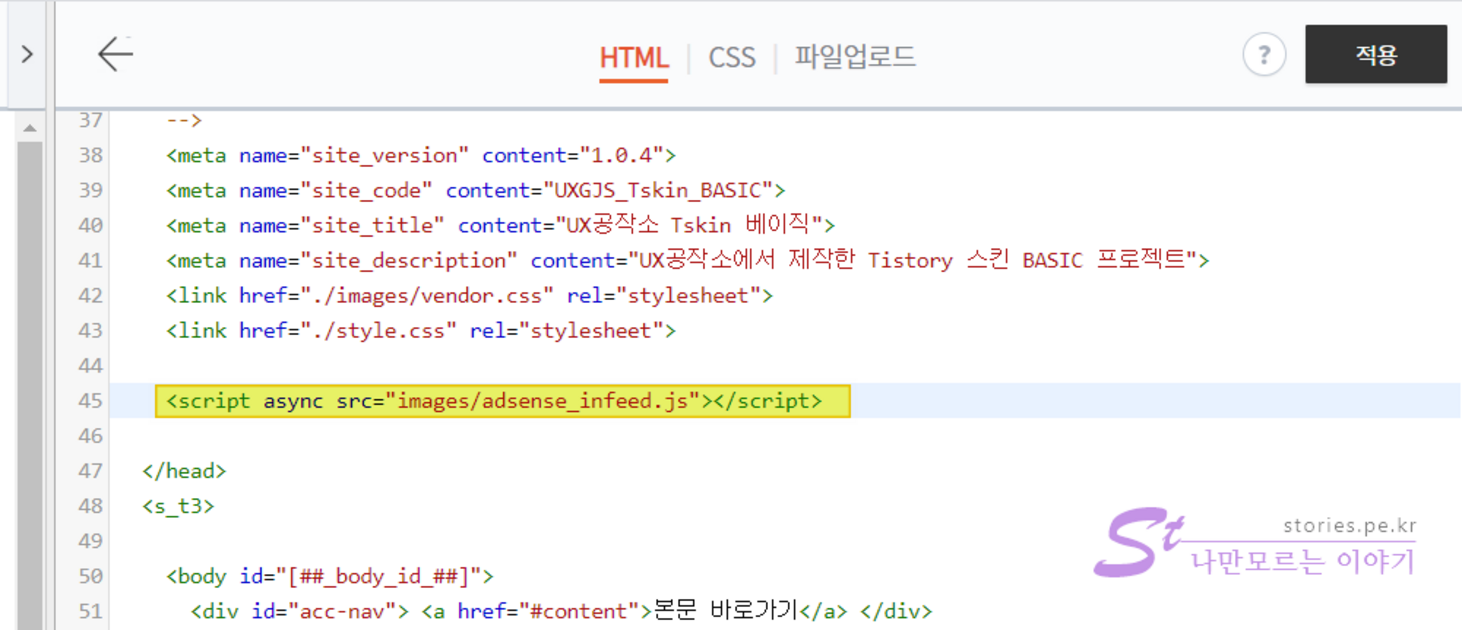Open the help question mark icon
1462x630 pixels.
pos(1264,54)
